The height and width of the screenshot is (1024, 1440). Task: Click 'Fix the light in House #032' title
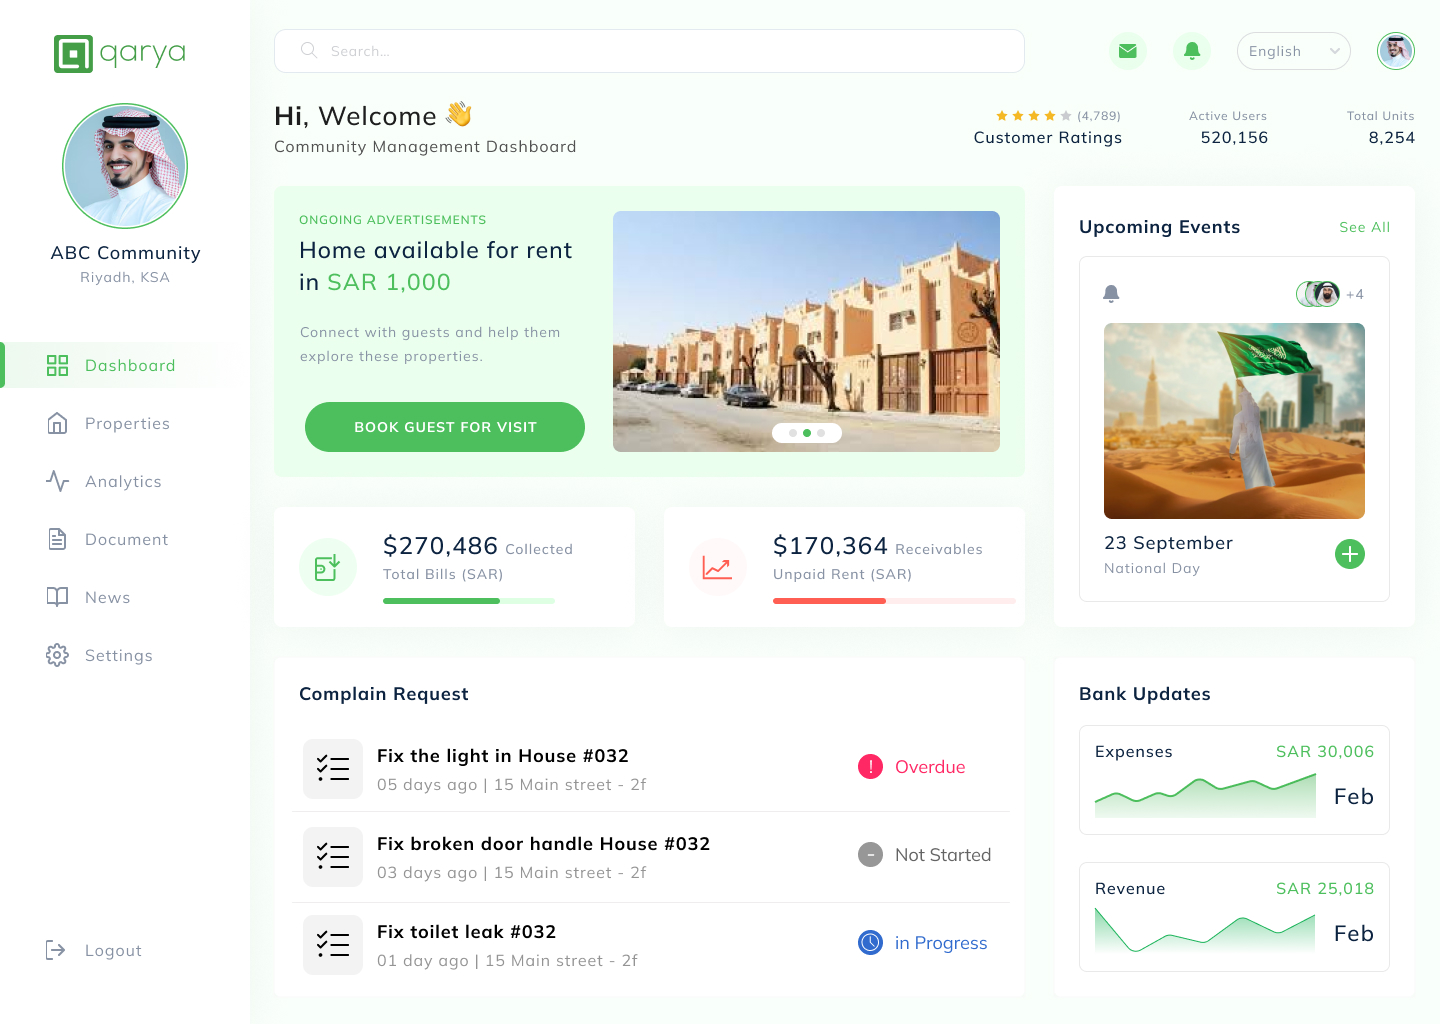click(x=503, y=756)
